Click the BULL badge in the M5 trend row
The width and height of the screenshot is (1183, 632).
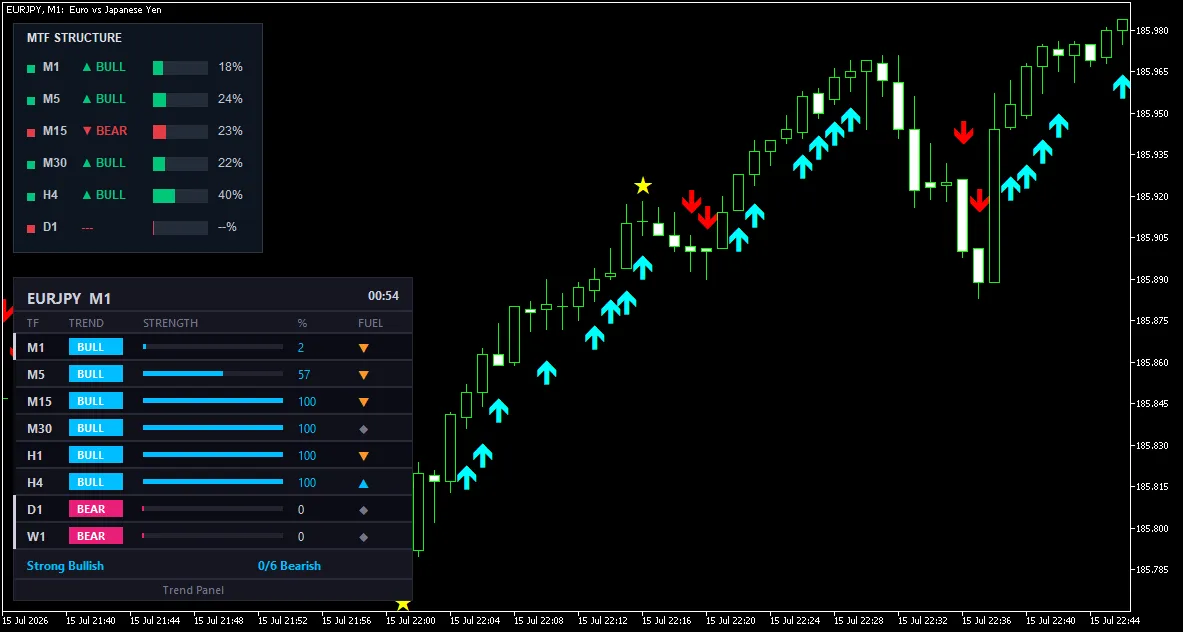pos(96,374)
